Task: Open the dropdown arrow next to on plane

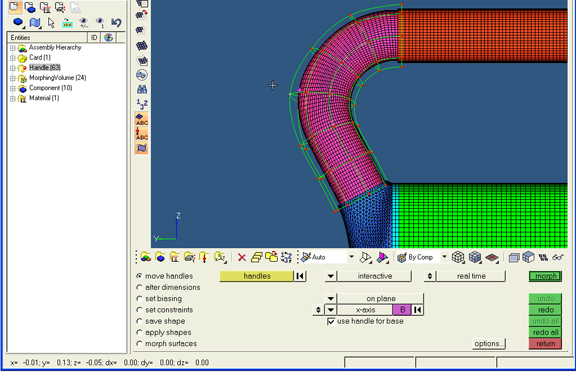Action: tap(331, 299)
